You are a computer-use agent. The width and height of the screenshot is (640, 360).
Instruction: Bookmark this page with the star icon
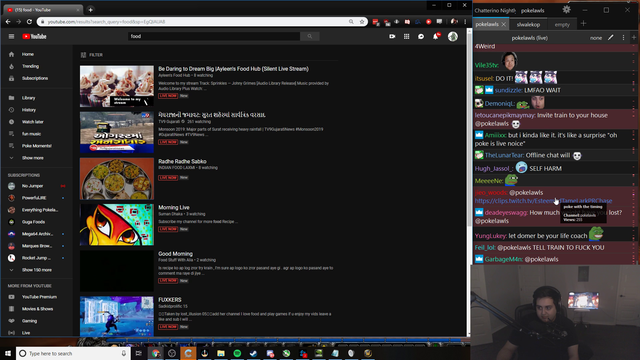coord(362,22)
